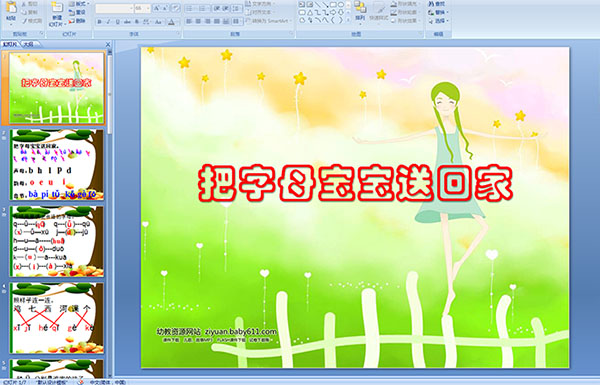600x385 pixels.
Task: Align text to the right
Action: pos(207,21)
